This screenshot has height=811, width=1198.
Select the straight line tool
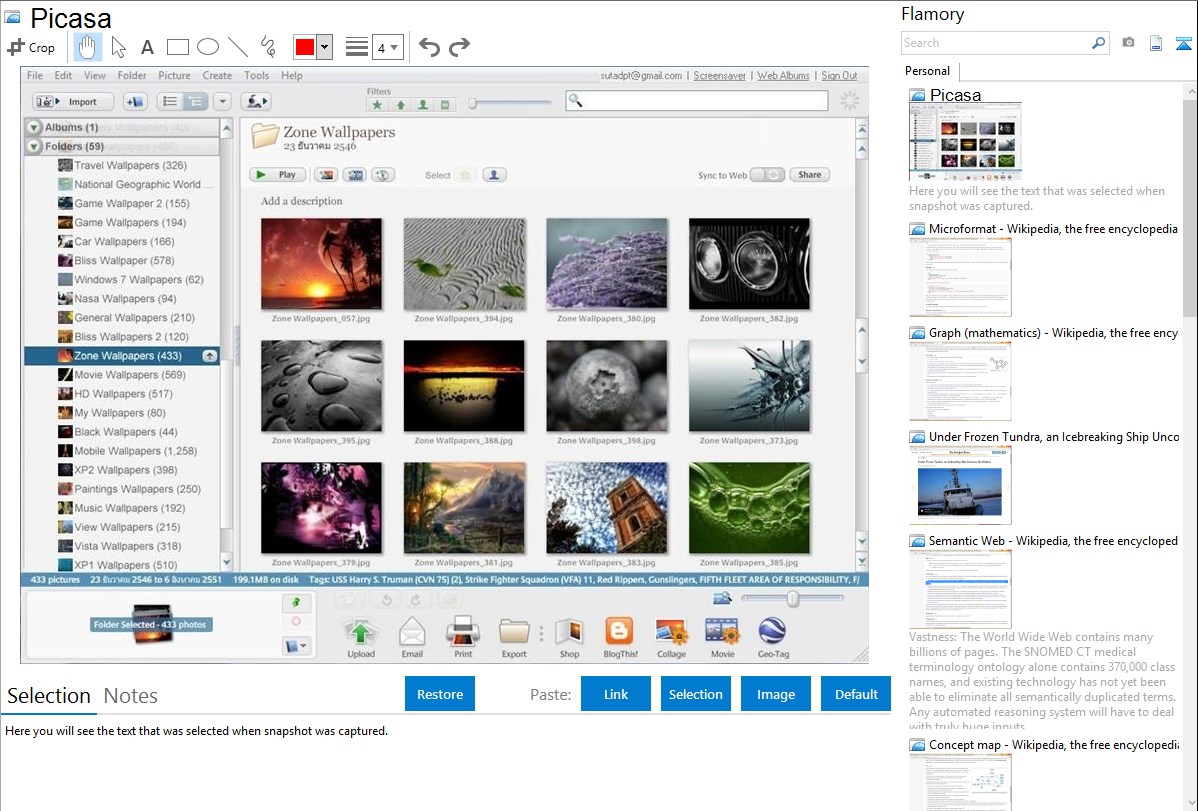point(238,47)
